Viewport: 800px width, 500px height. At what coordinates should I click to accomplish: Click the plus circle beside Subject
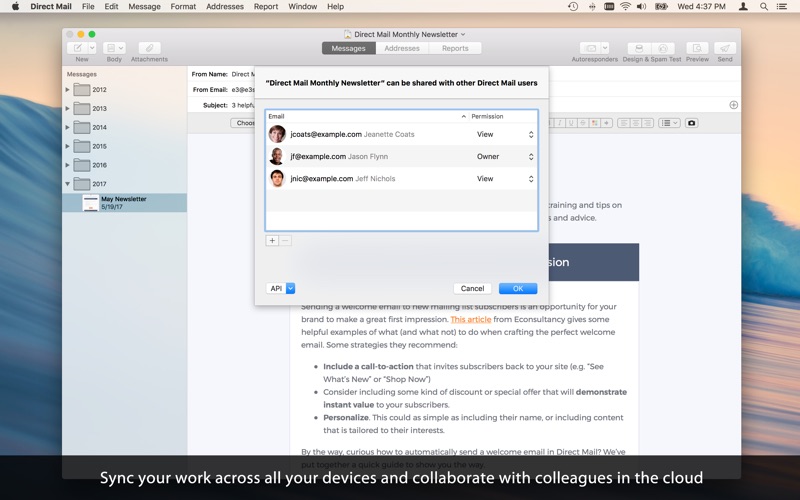pyautogui.click(x=734, y=105)
